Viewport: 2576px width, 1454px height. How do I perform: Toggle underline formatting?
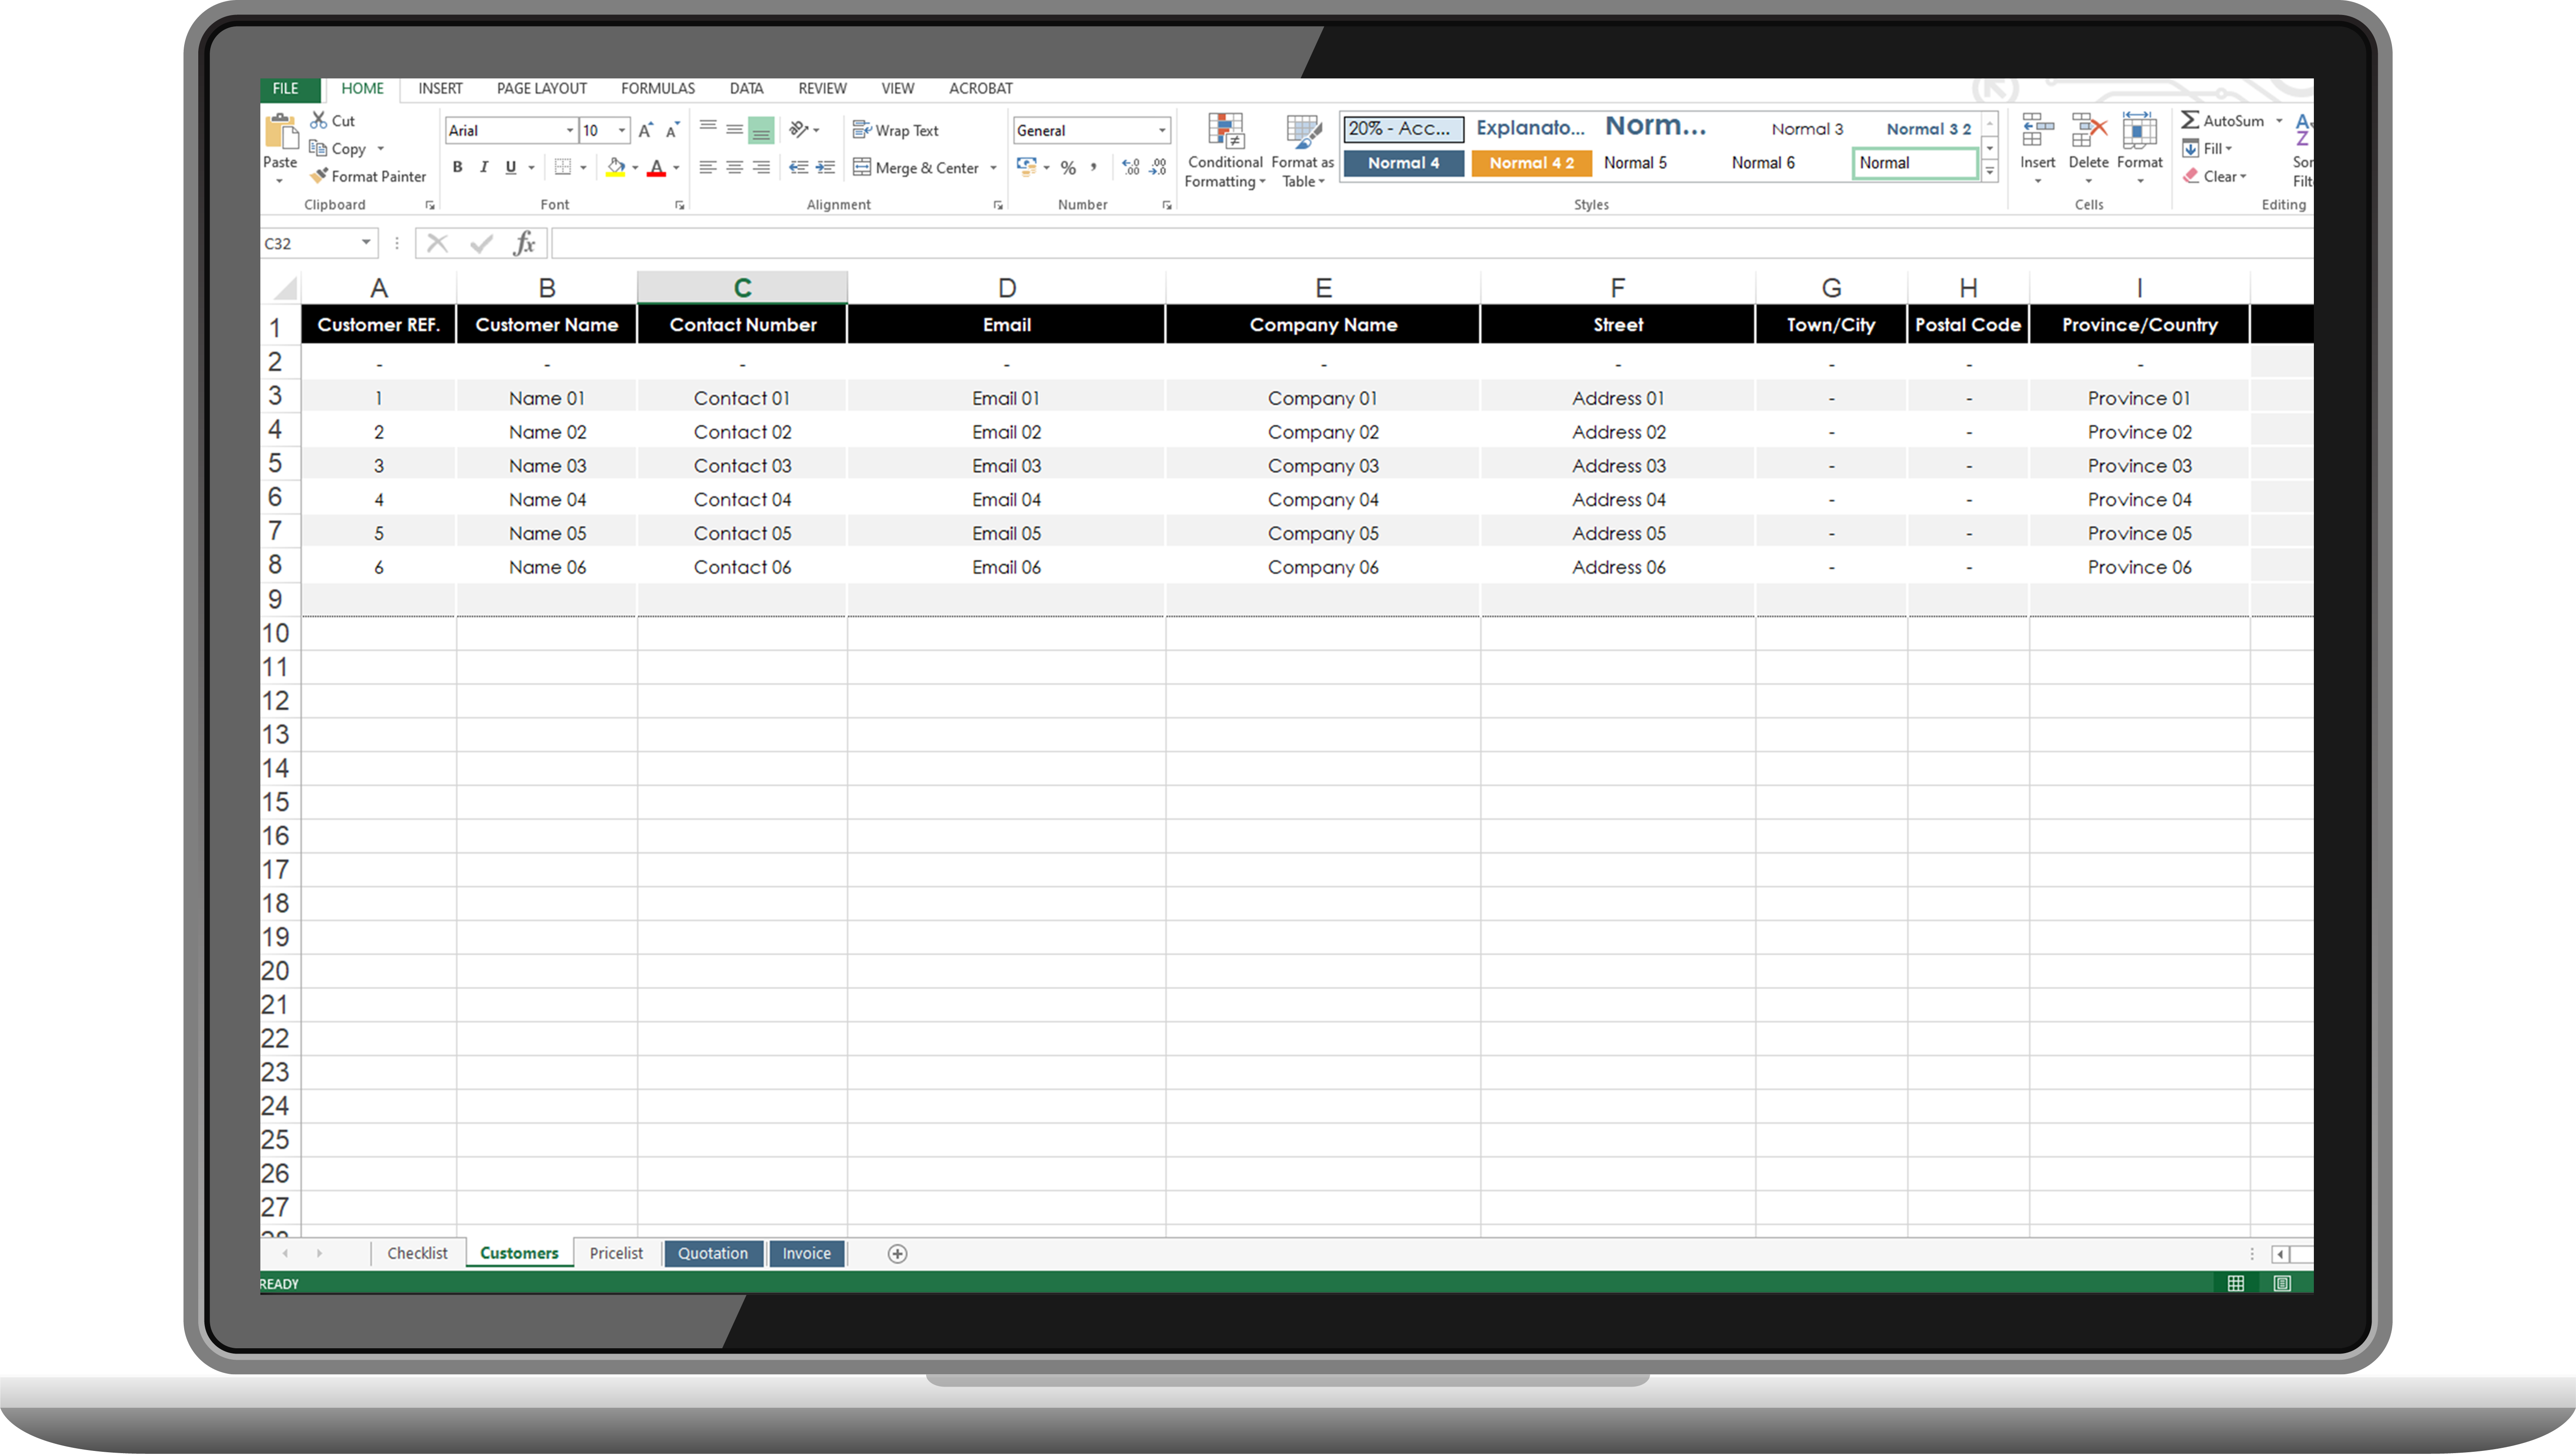tap(511, 167)
